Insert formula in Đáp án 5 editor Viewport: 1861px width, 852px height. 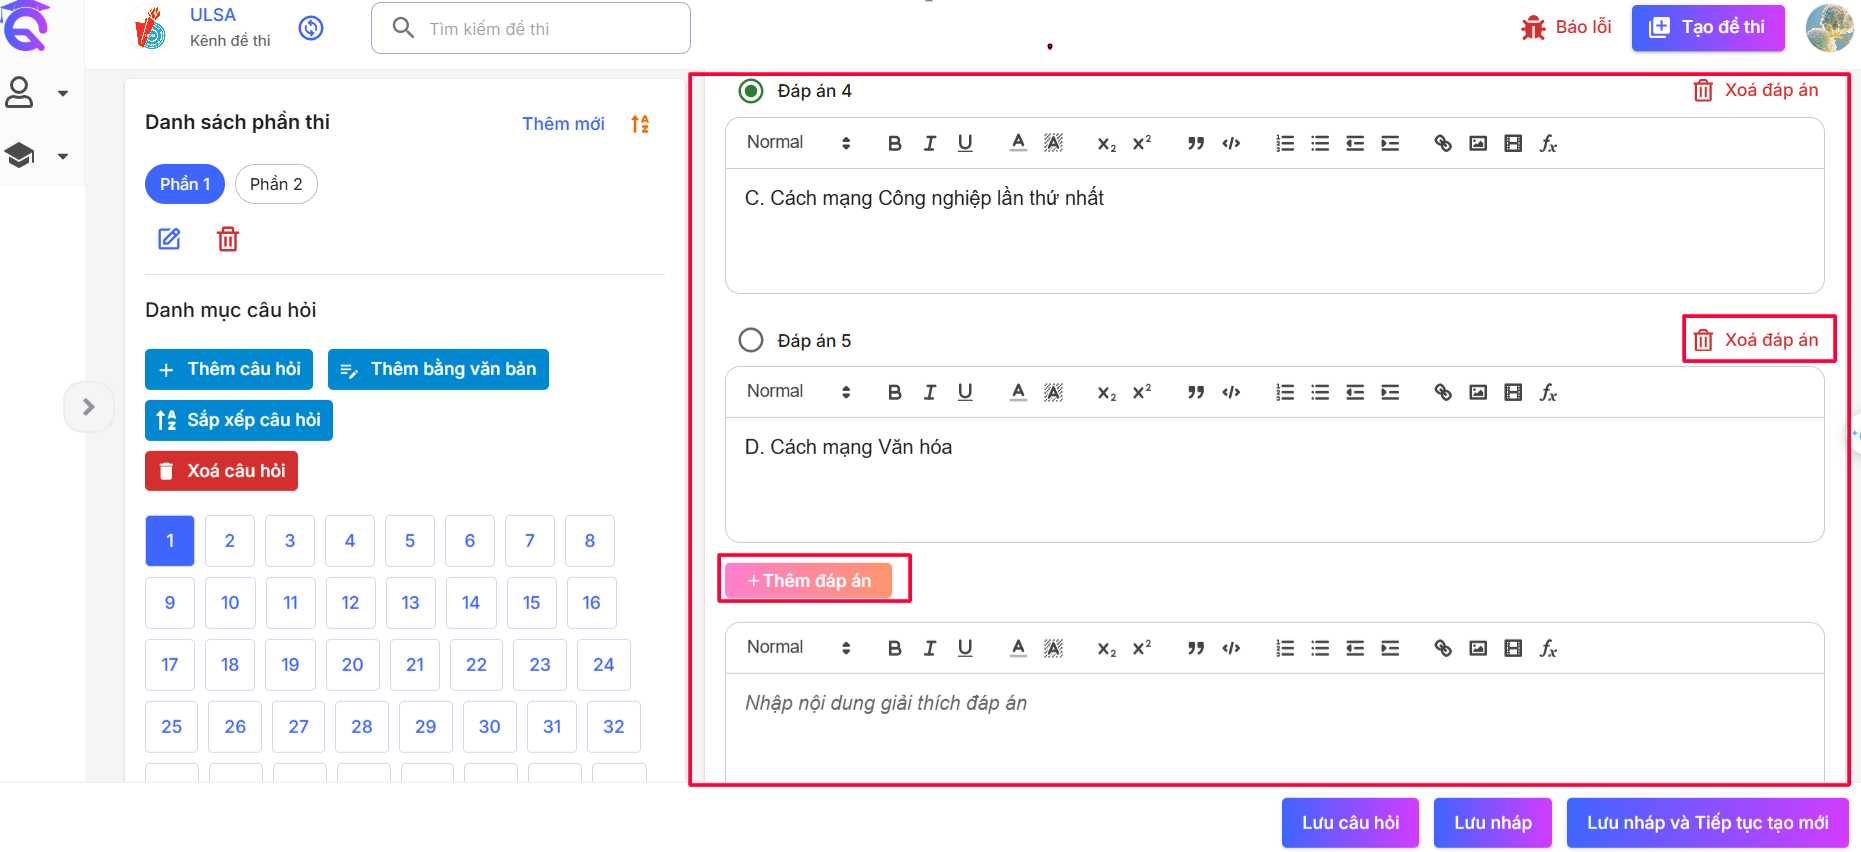click(x=1548, y=392)
